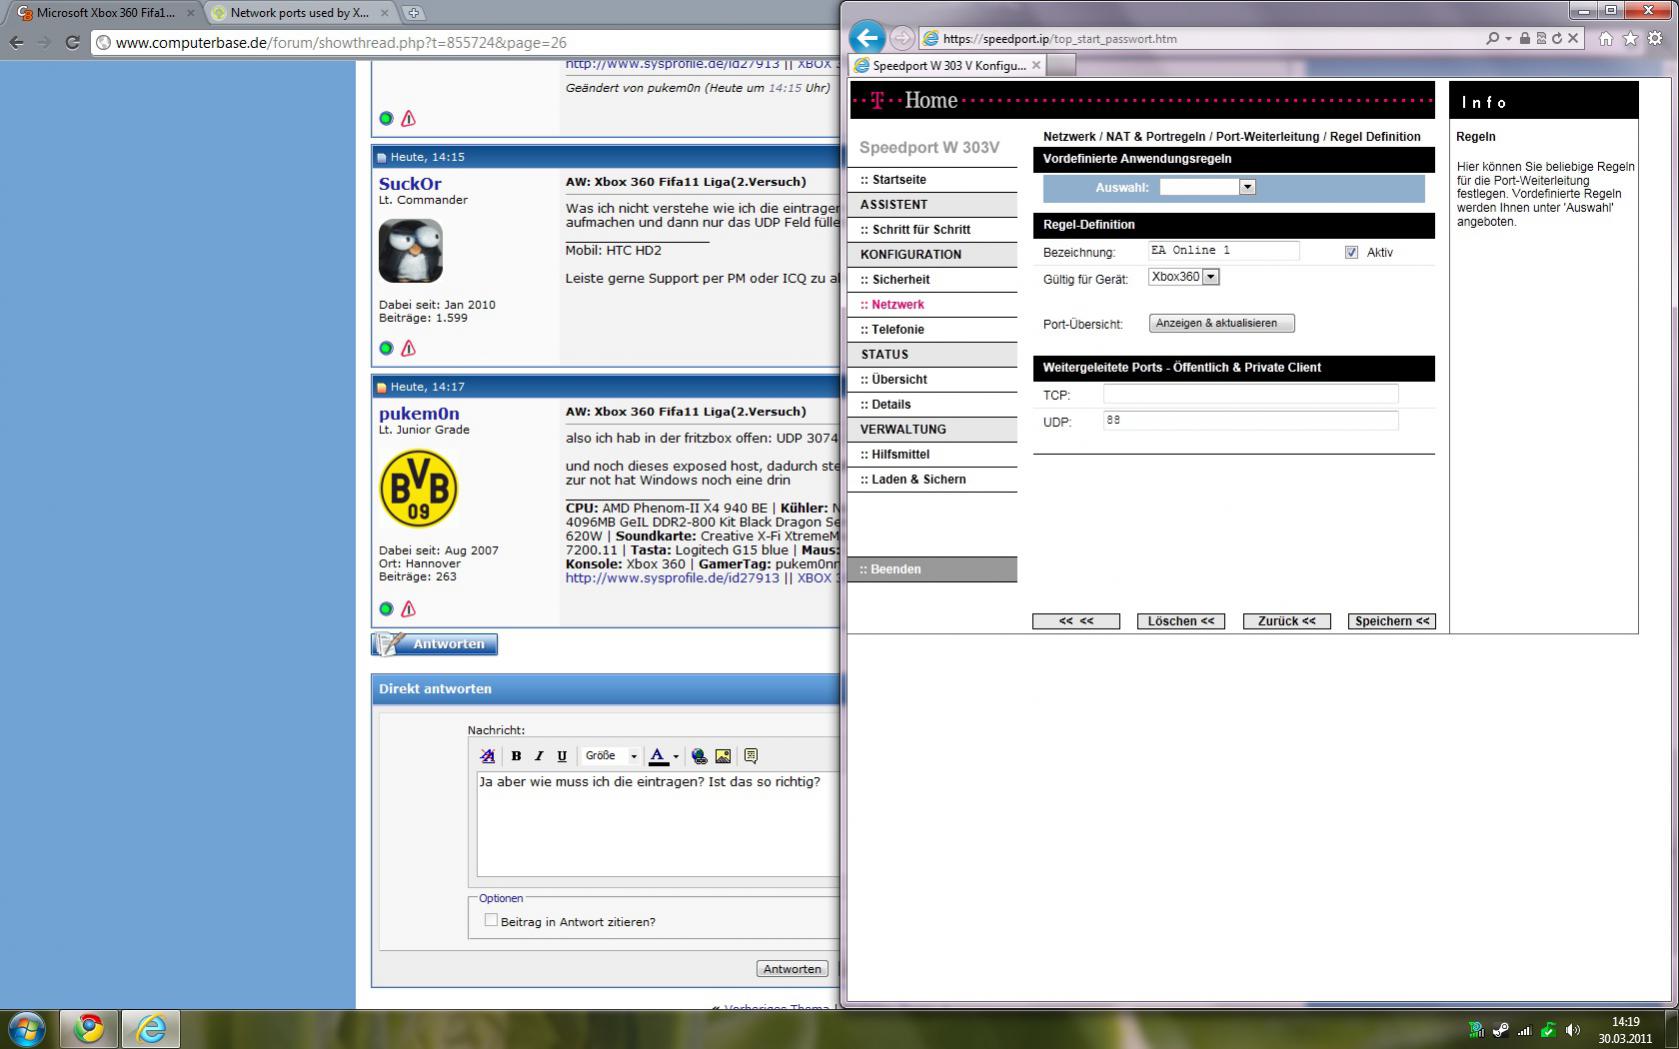Viewport: 1679px width, 1049px height.
Task: Insert a link with the globe icon
Action: 699,756
